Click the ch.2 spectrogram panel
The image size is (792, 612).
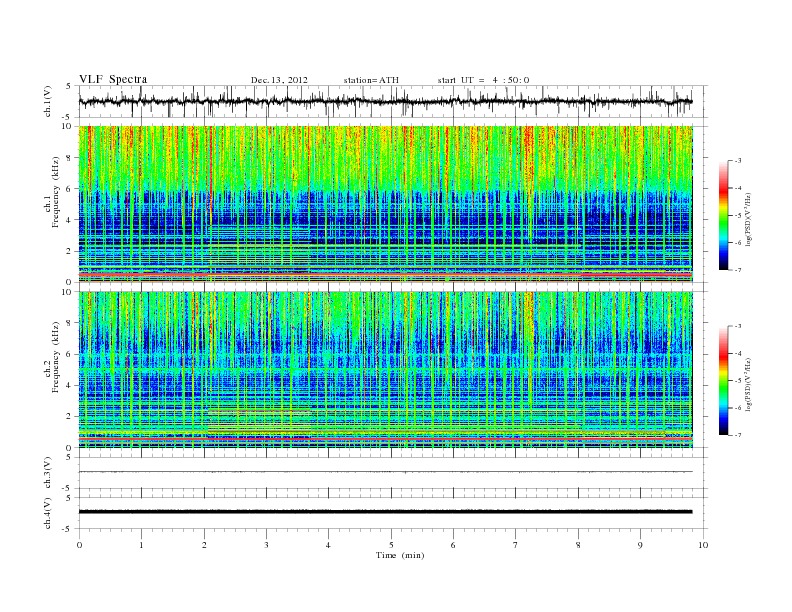coord(385,370)
